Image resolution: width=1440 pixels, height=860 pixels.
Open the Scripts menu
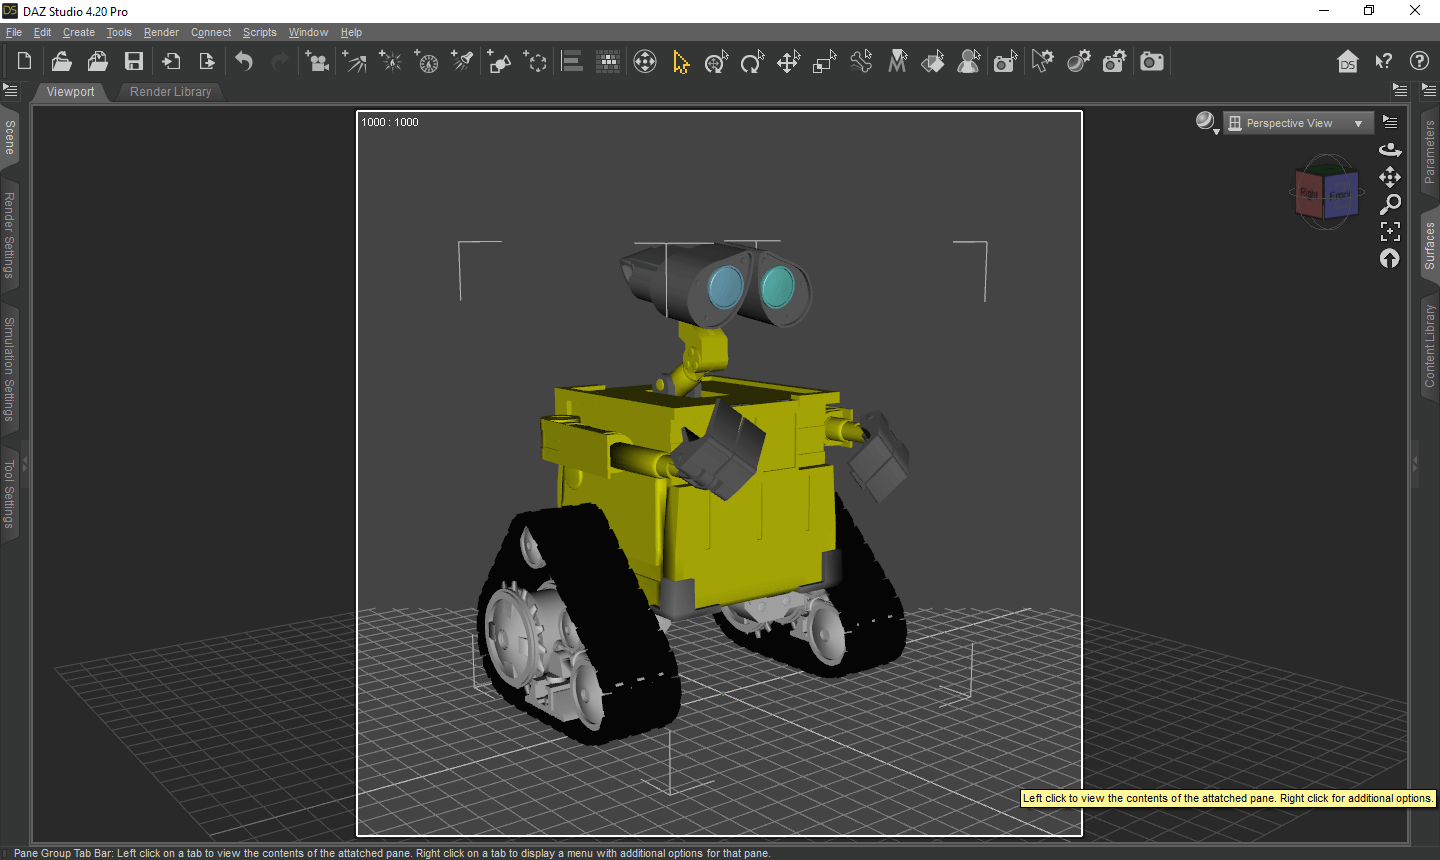[260, 32]
